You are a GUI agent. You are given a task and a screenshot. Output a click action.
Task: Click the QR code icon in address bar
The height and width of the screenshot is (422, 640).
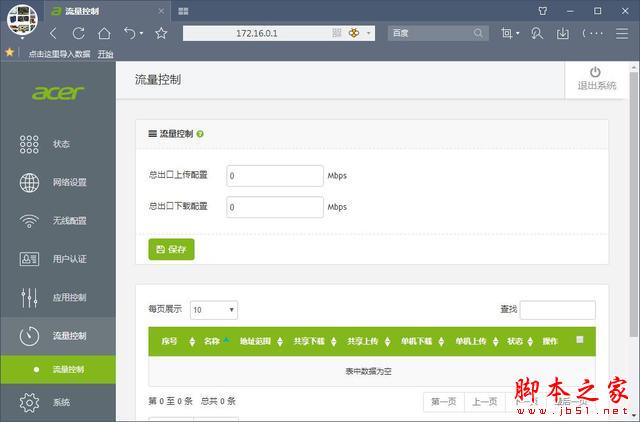click(x=337, y=33)
